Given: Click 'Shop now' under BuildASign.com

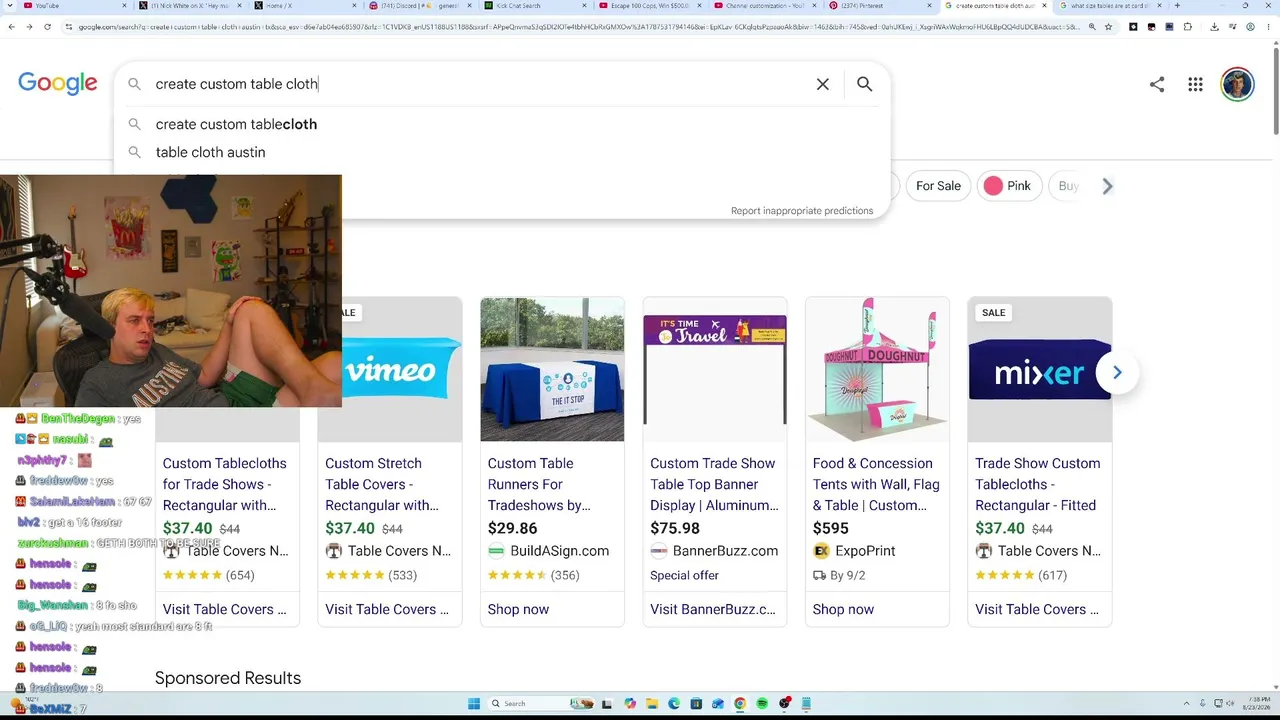Looking at the screenshot, I should point(518,609).
